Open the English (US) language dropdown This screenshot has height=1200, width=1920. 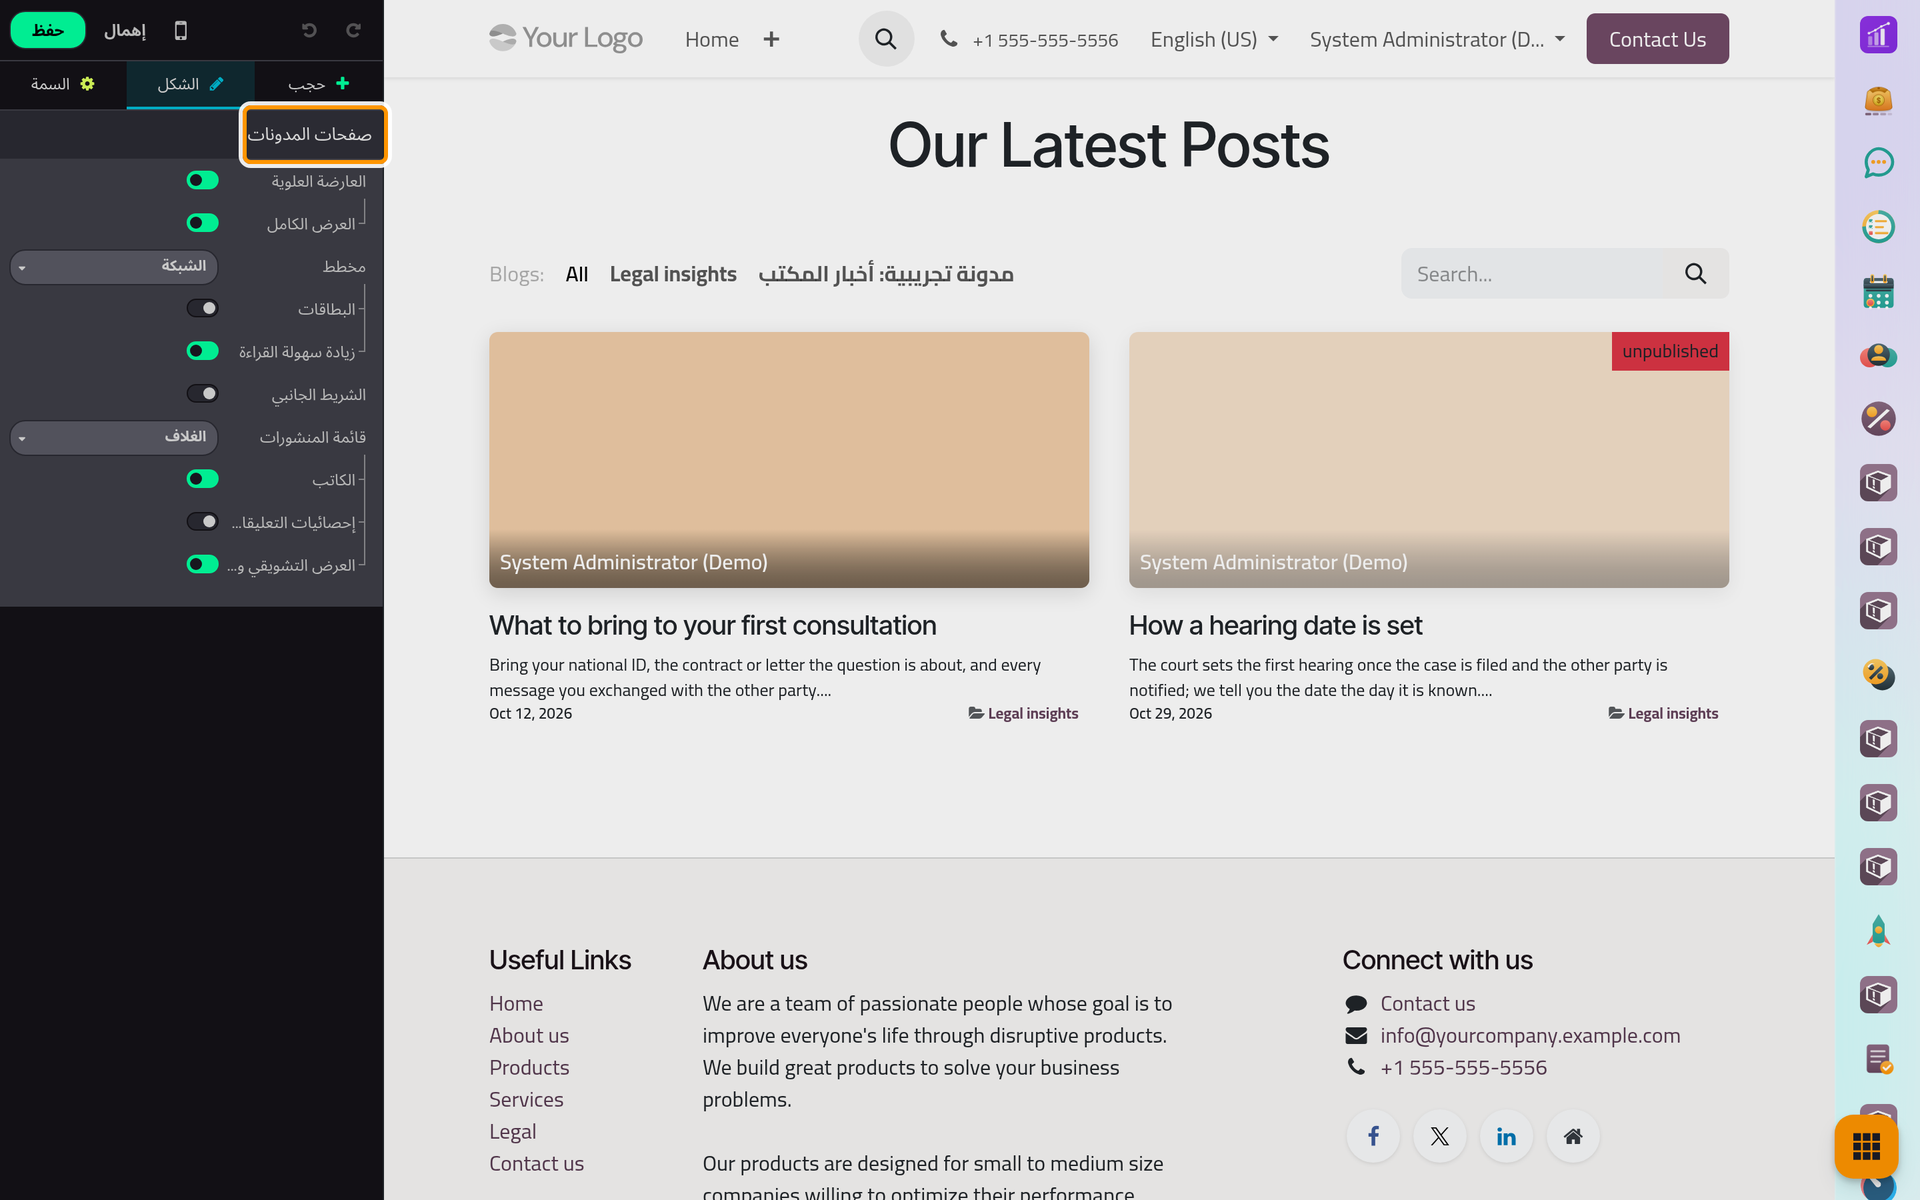[1214, 40]
